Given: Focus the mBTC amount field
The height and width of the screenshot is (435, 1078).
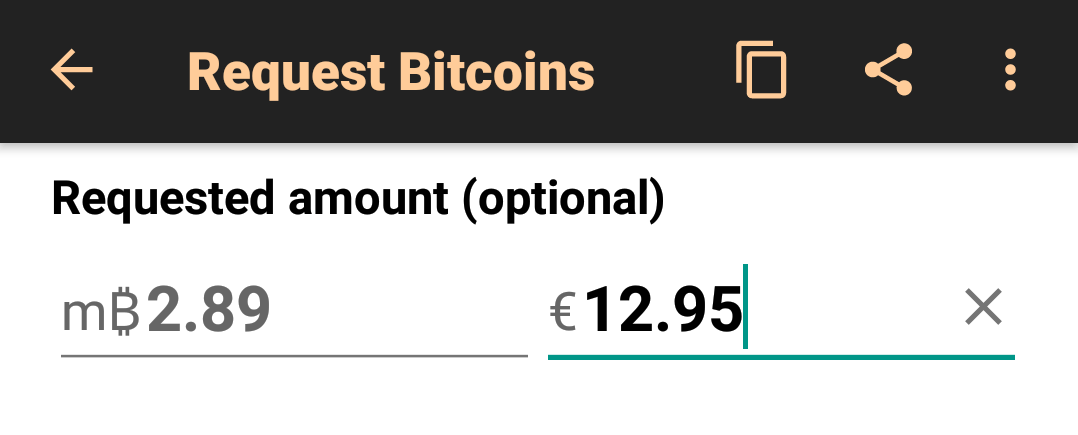Looking at the screenshot, I should 294,311.
